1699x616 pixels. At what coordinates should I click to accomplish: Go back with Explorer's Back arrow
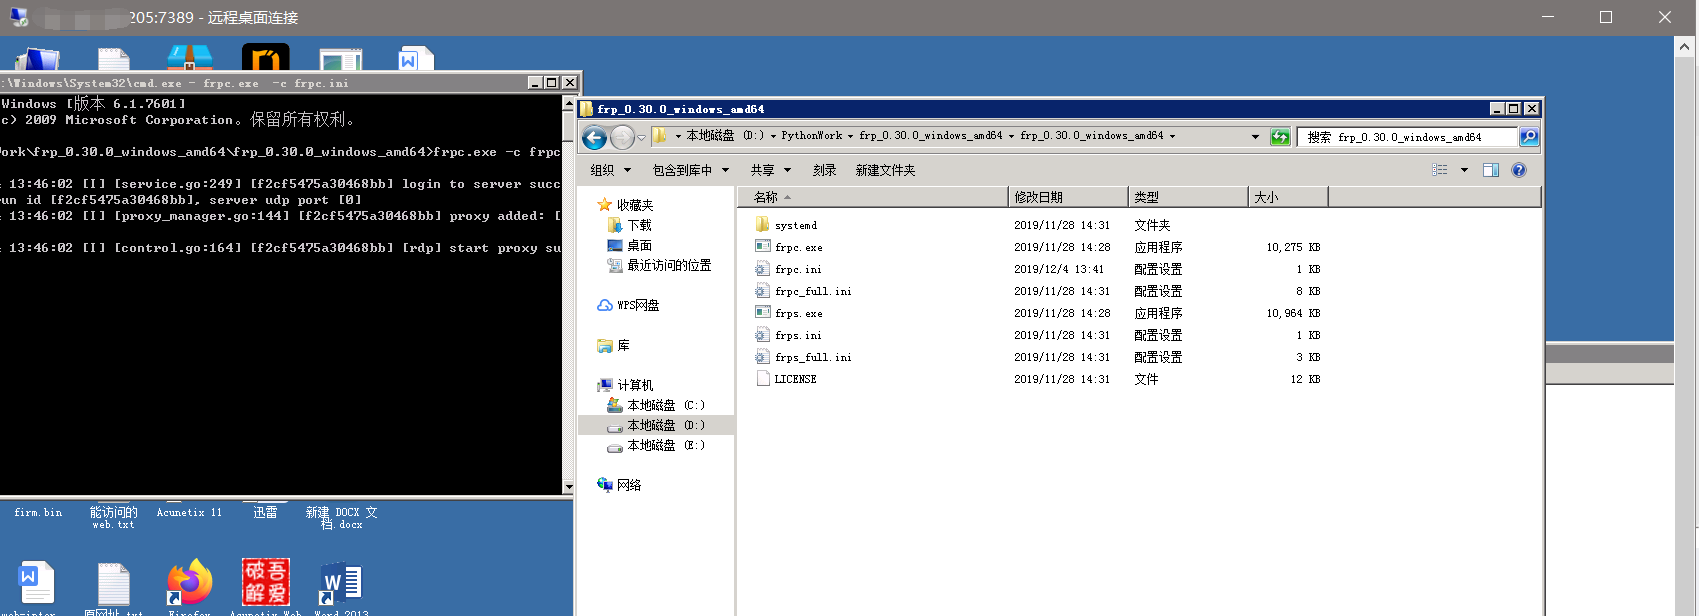[x=594, y=138]
